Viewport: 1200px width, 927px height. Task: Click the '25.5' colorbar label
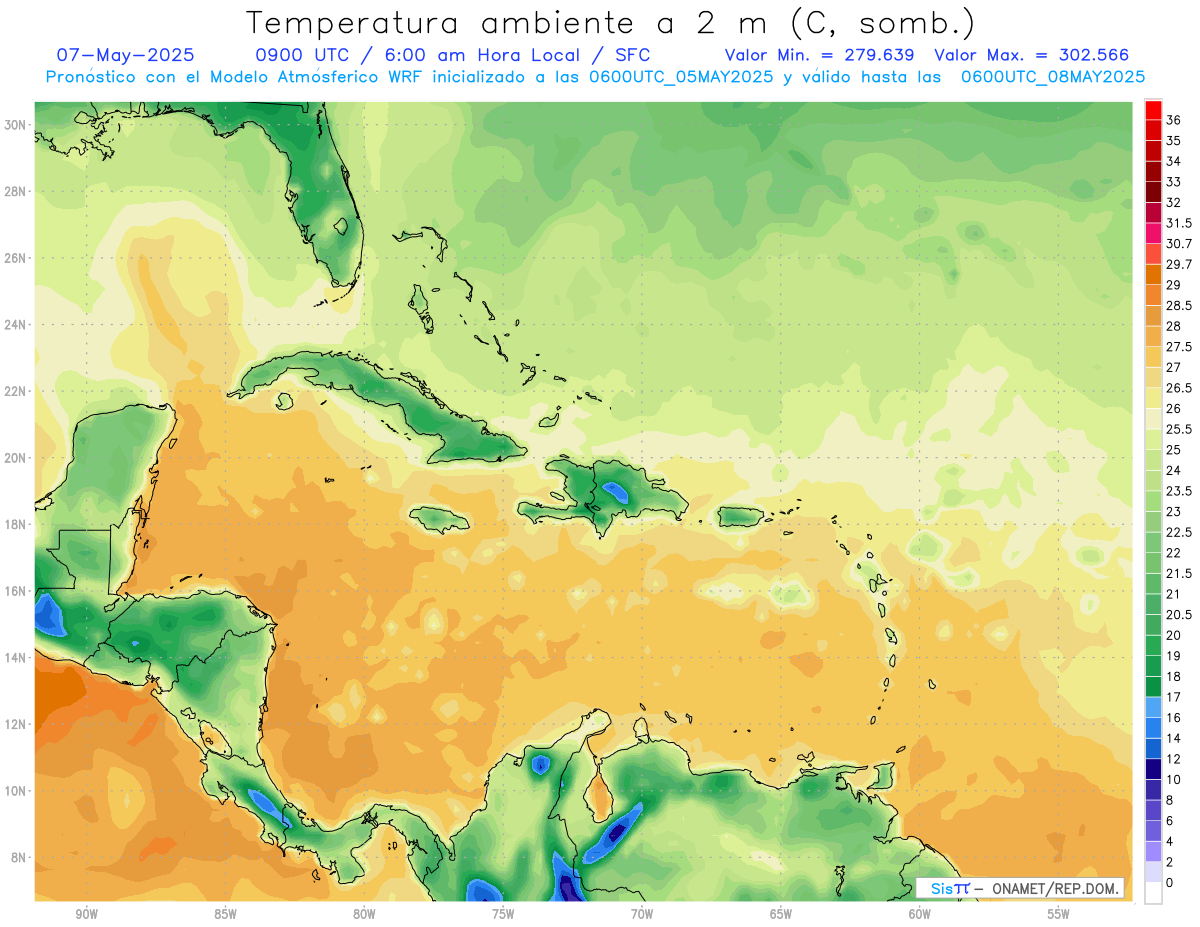1179,429
